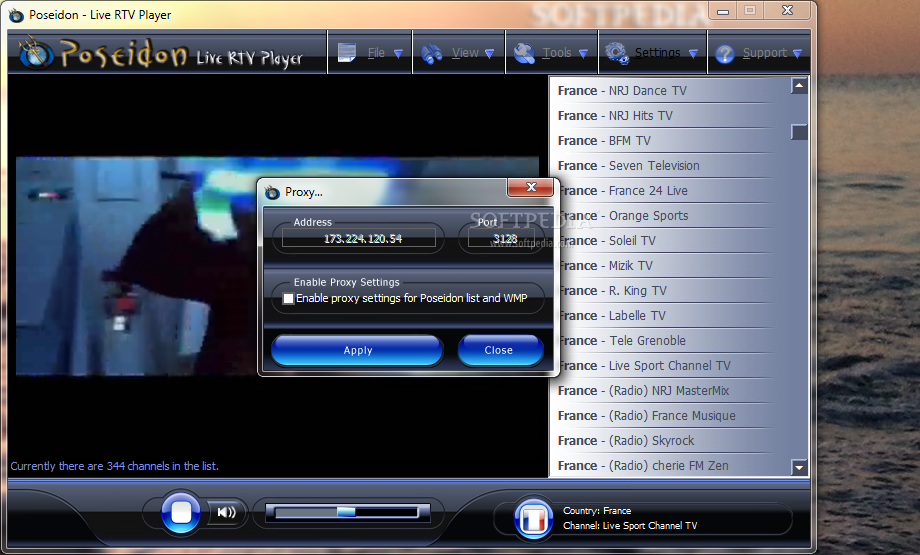
Task: Click the Country: France label
Action: pyautogui.click(x=597, y=511)
